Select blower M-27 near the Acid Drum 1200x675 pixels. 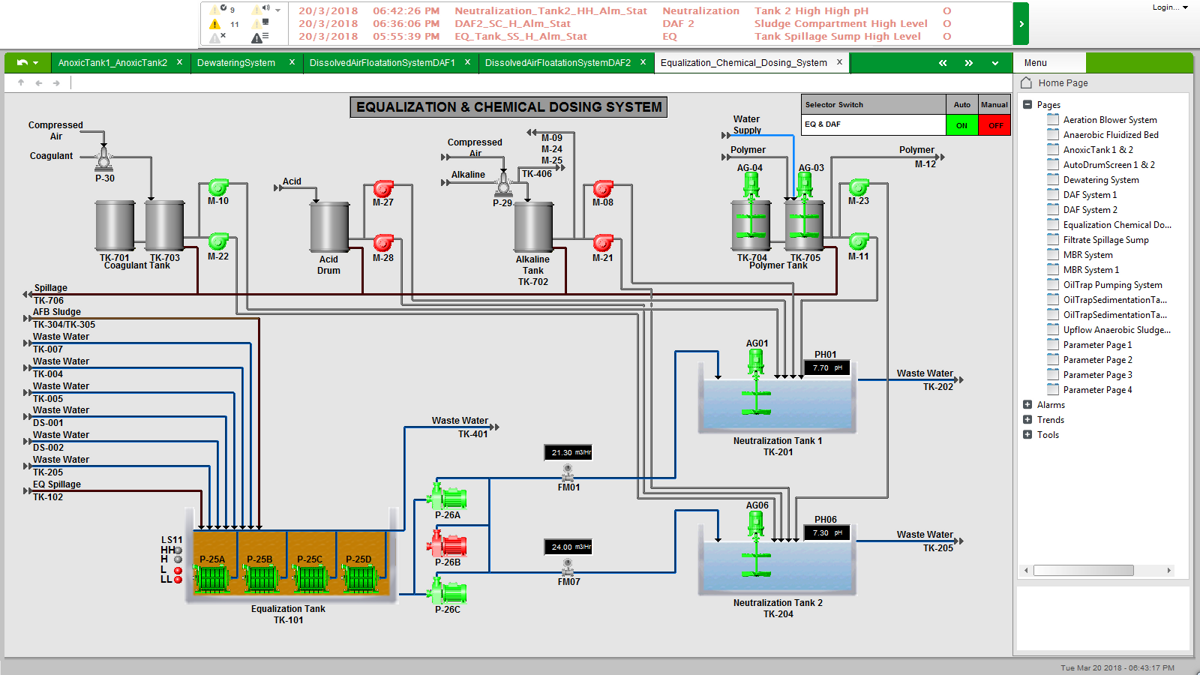tap(383, 188)
